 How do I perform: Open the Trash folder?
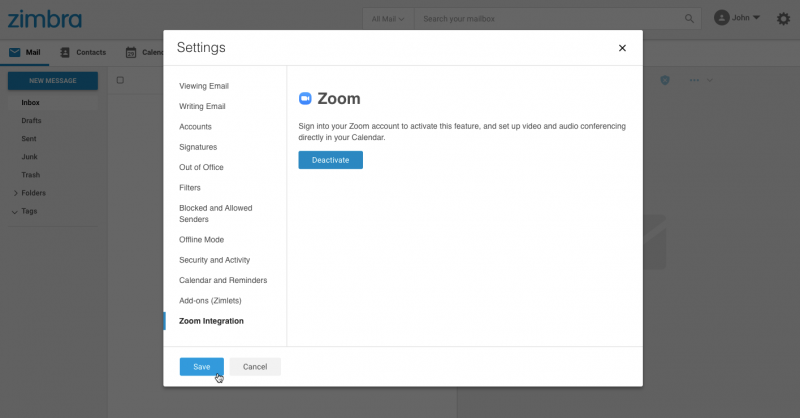[31, 175]
